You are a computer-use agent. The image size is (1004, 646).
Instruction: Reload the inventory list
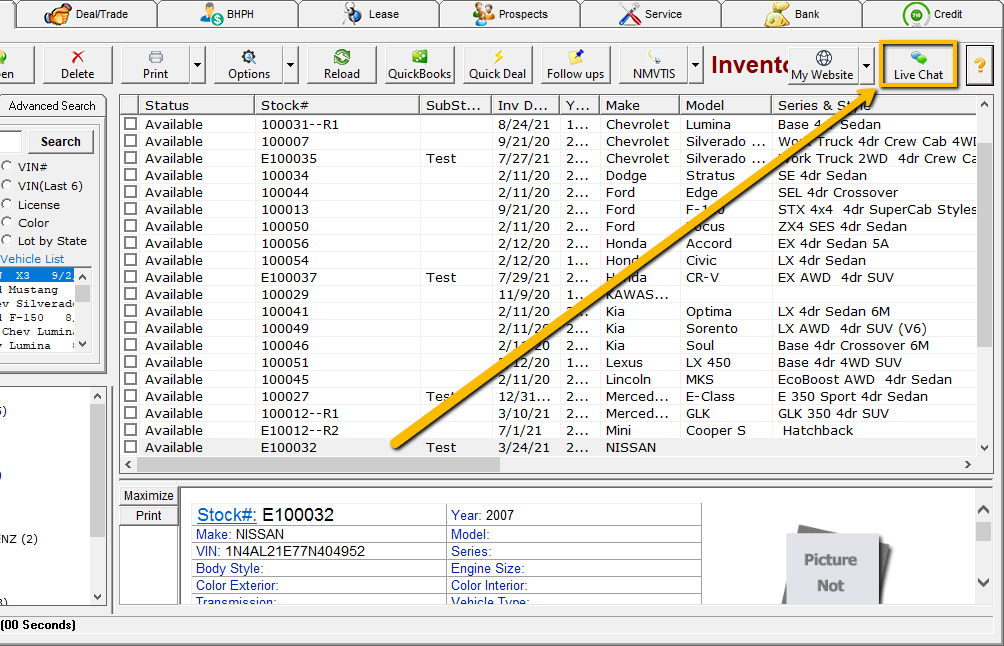pos(342,65)
